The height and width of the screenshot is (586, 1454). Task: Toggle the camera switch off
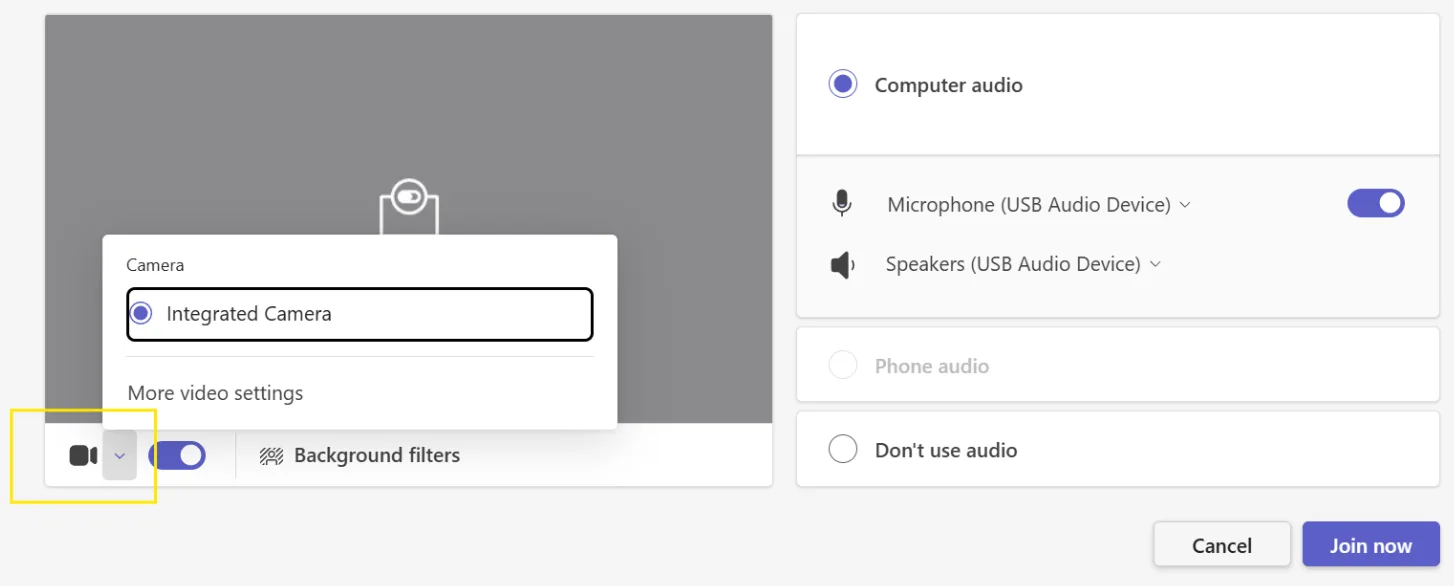(x=177, y=456)
